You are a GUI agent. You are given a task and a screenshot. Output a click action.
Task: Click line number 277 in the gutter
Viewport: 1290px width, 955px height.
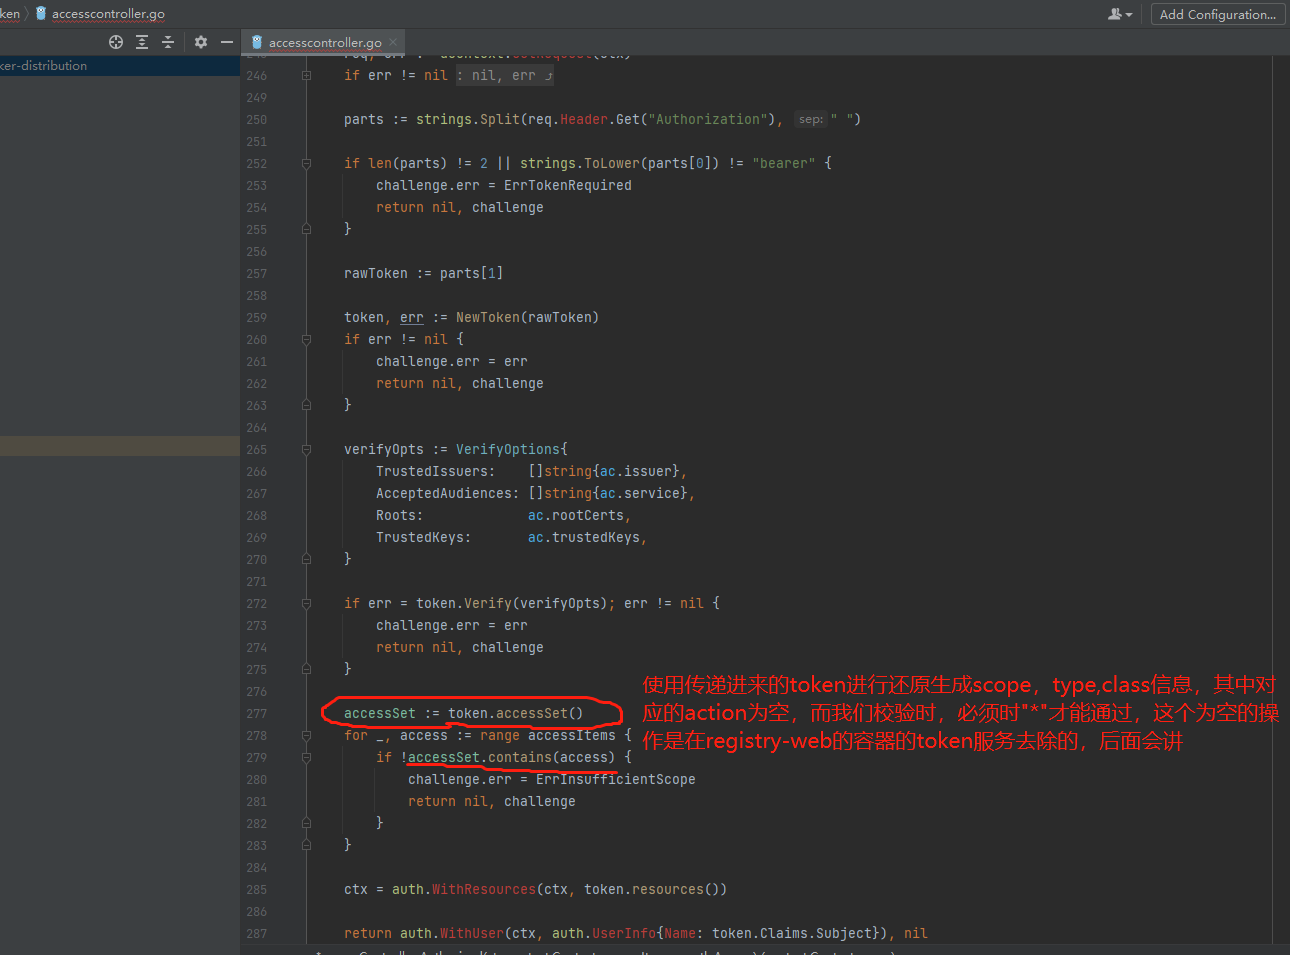pos(256,712)
